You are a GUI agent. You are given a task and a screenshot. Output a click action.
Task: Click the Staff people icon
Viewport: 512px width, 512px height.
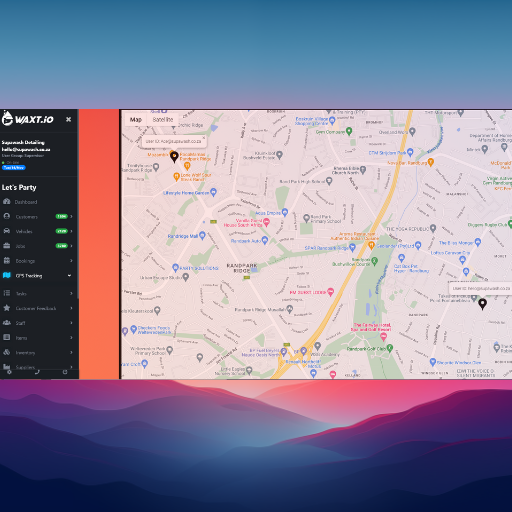pyautogui.click(x=7, y=323)
